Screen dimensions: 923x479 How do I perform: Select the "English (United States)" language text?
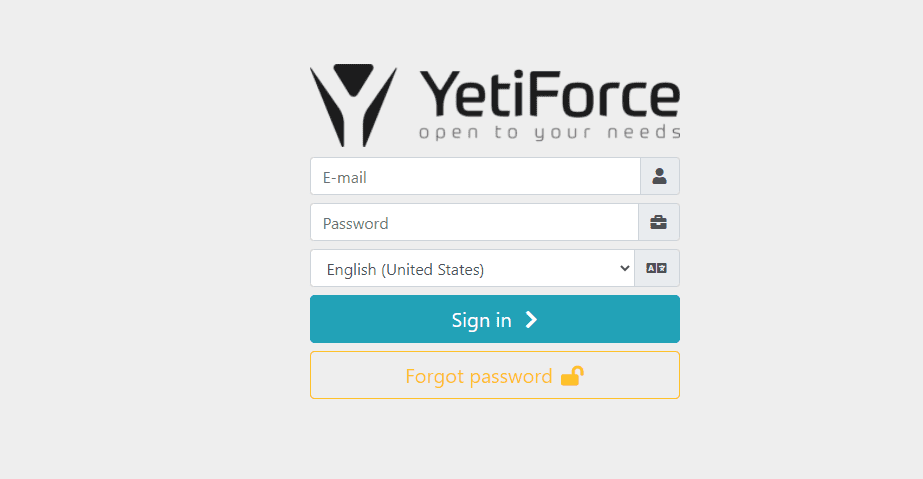click(x=405, y=269)
